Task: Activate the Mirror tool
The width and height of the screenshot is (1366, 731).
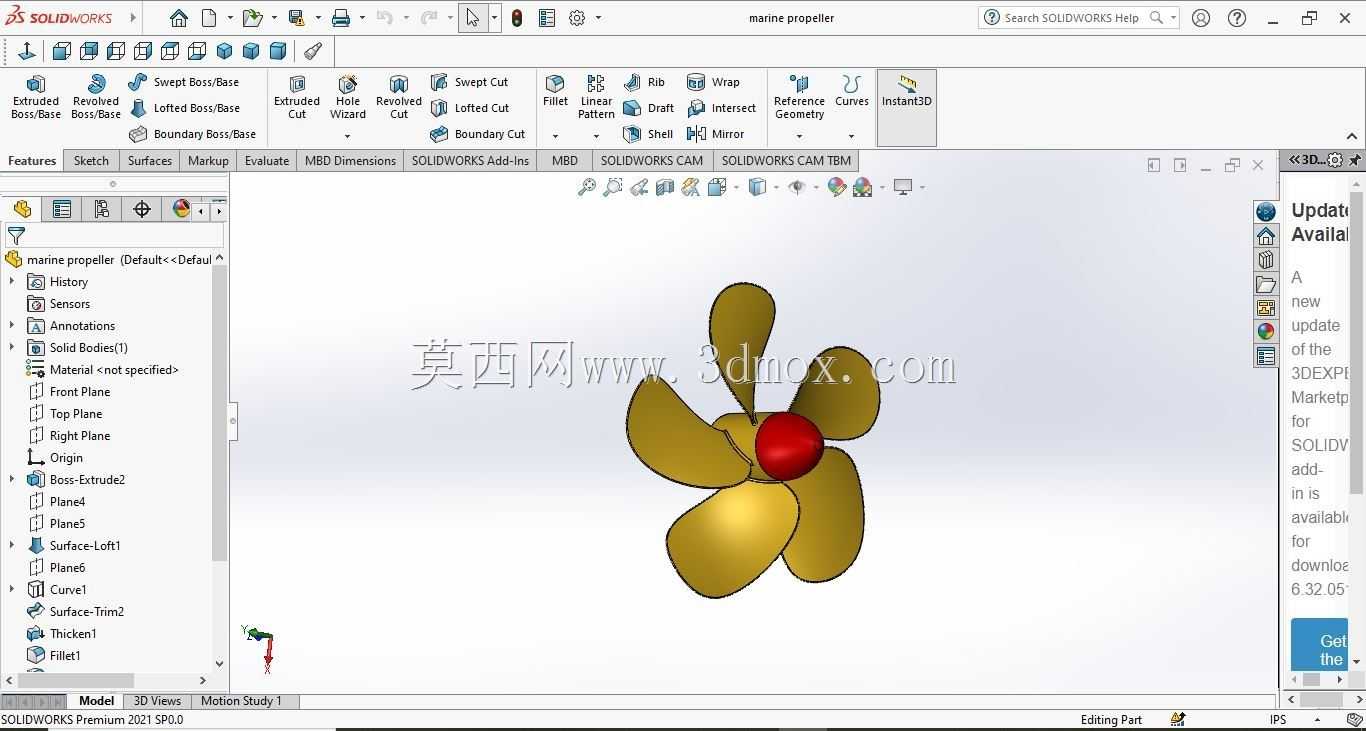Action: pyautogui.click(x=715, y=134)
